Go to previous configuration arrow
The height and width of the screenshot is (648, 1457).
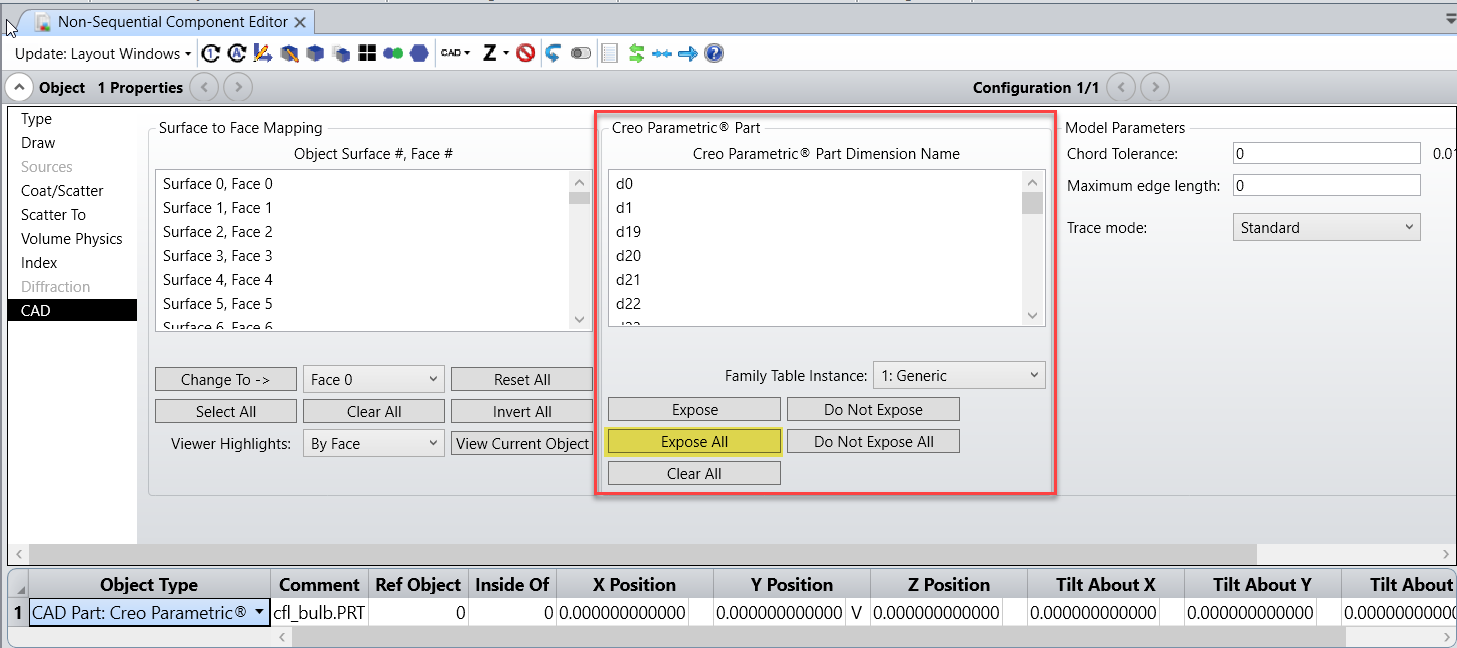point(1121,88)
